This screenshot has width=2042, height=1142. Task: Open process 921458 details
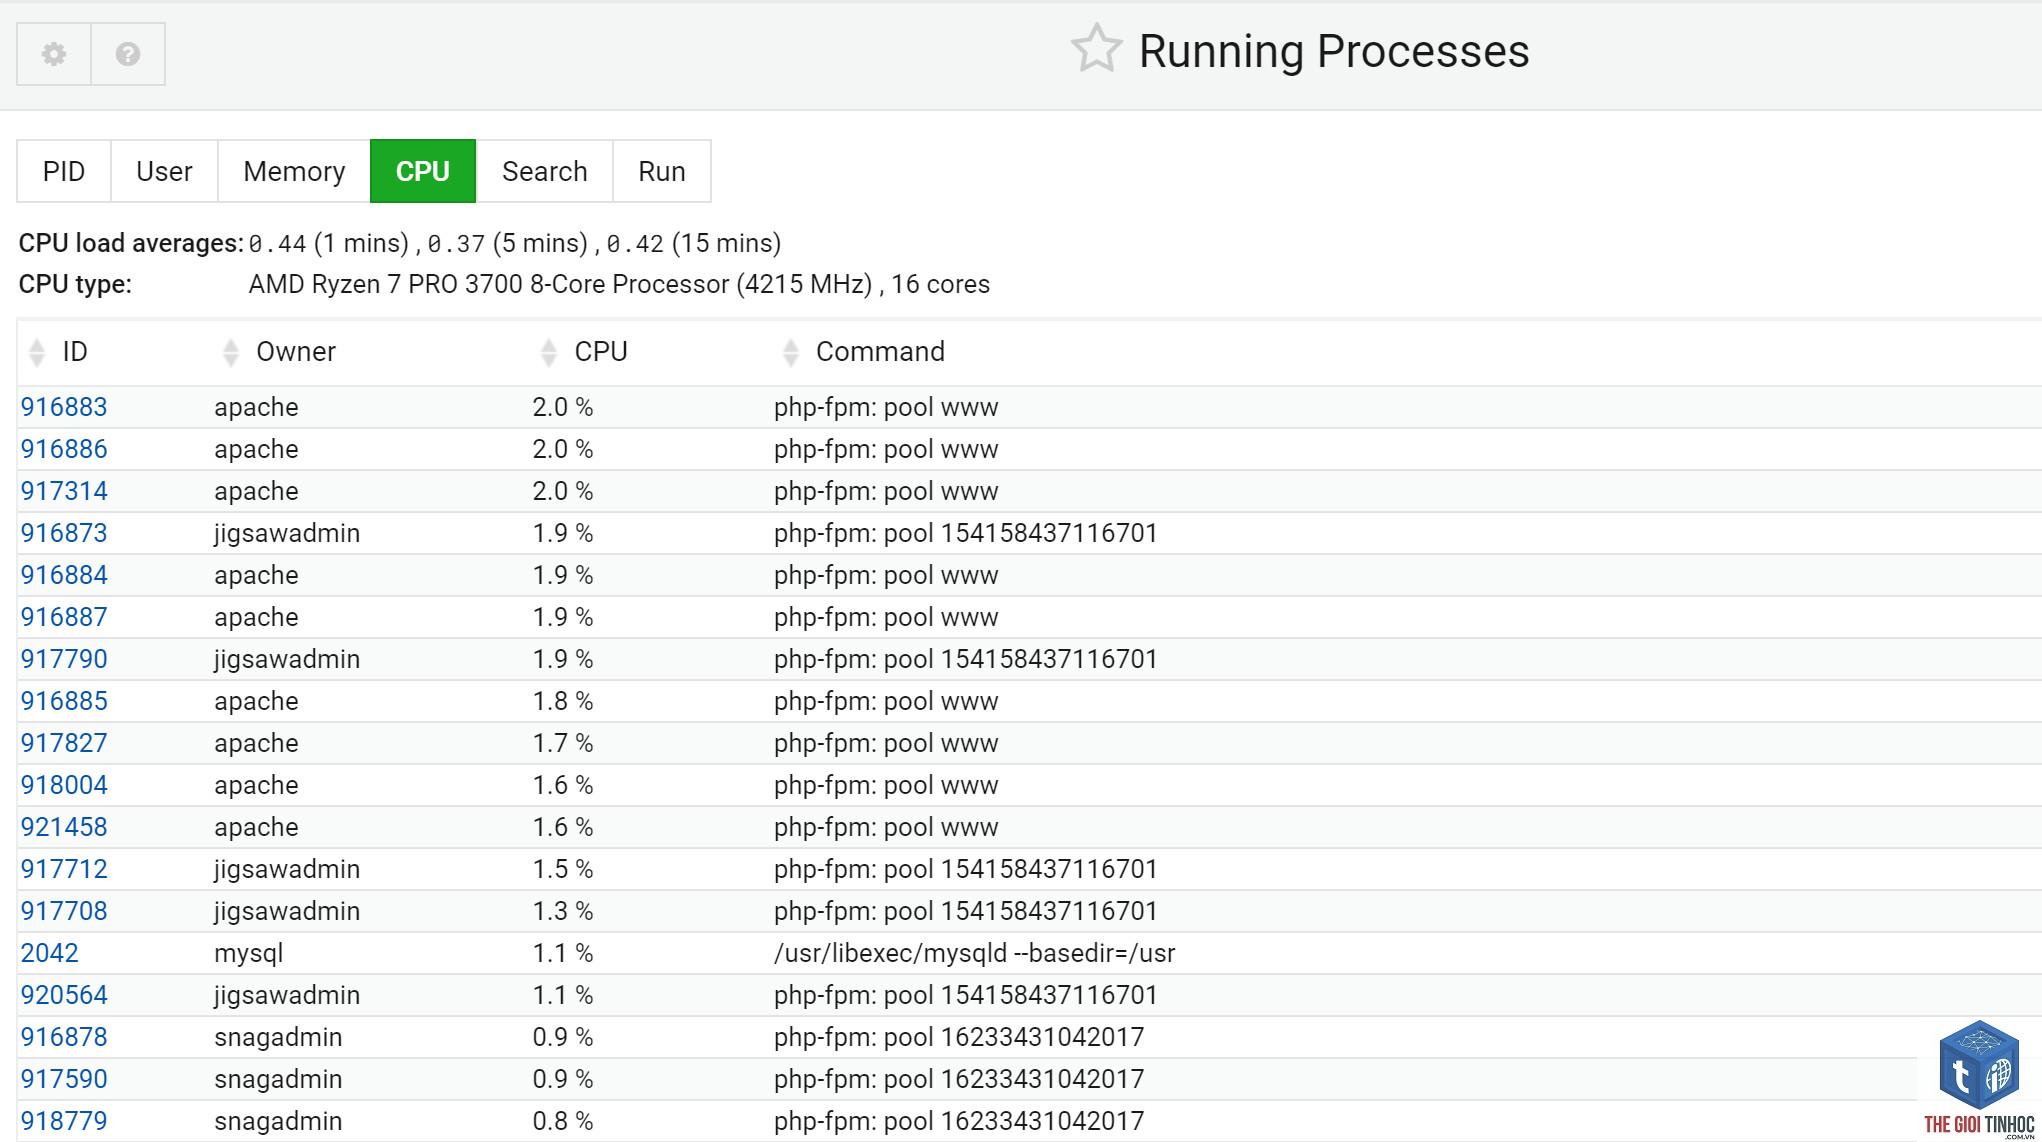pyautogui.click(x=64, y=827)
